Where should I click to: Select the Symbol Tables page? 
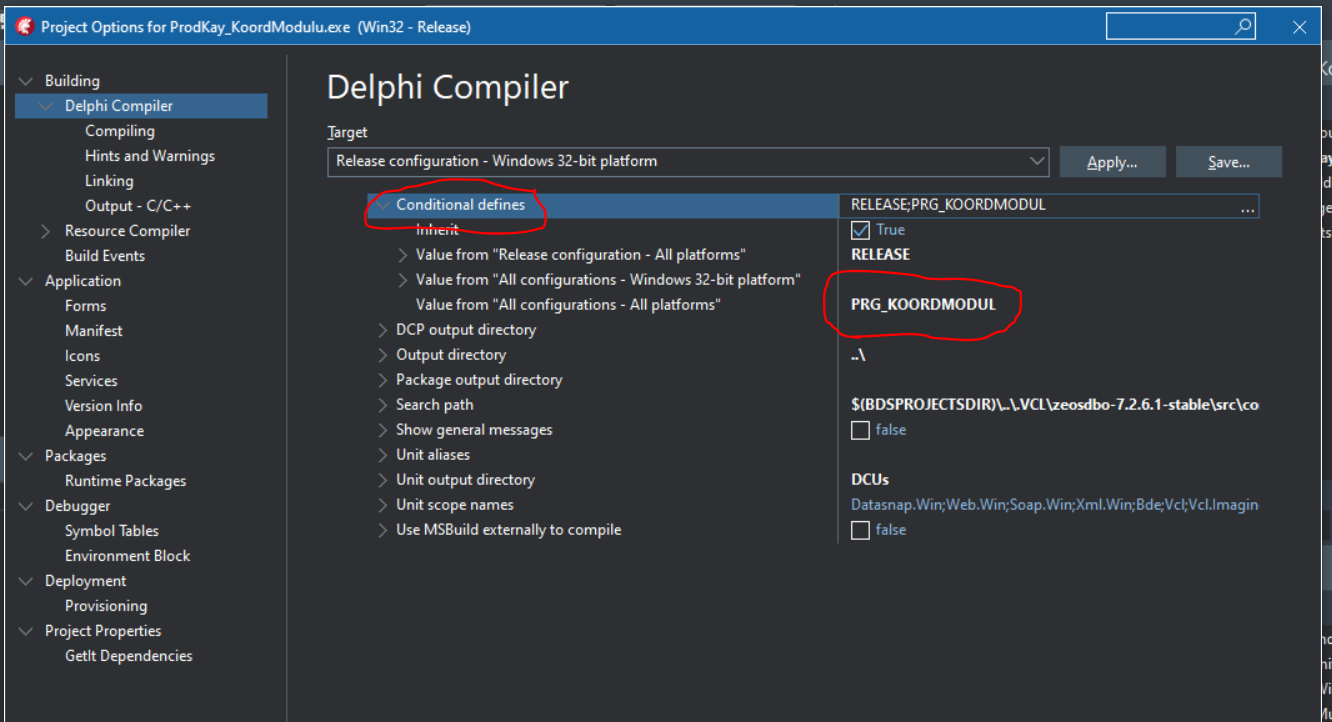pos(112,531)
